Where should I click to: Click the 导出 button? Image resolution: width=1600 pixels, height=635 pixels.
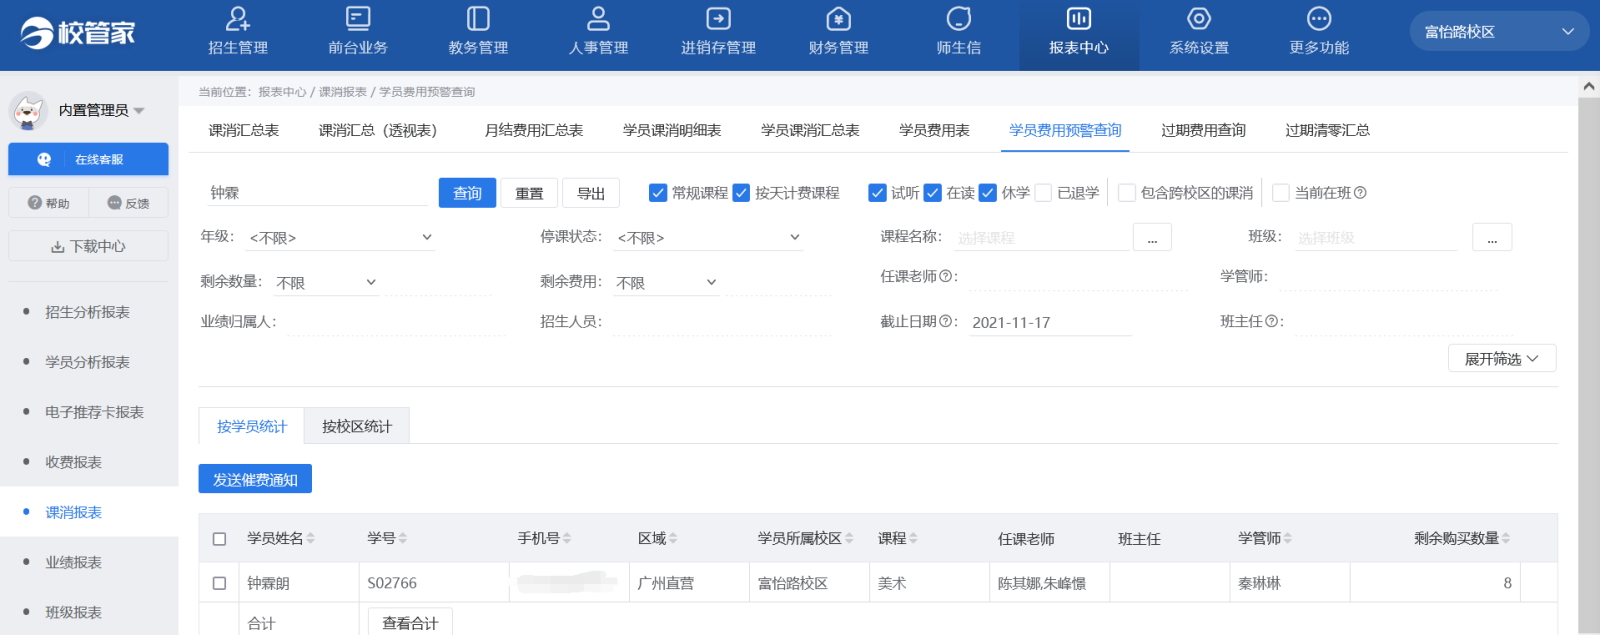tap(591, 193)
